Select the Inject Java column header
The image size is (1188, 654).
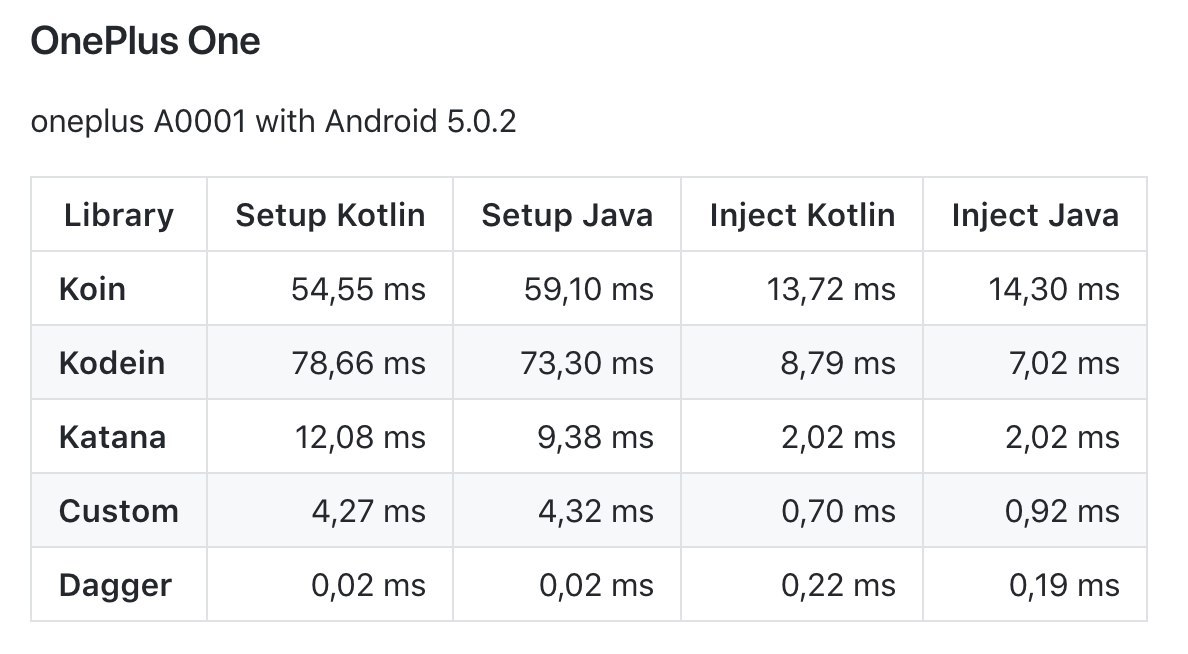pyautogui.click(x=1035, y=215)
